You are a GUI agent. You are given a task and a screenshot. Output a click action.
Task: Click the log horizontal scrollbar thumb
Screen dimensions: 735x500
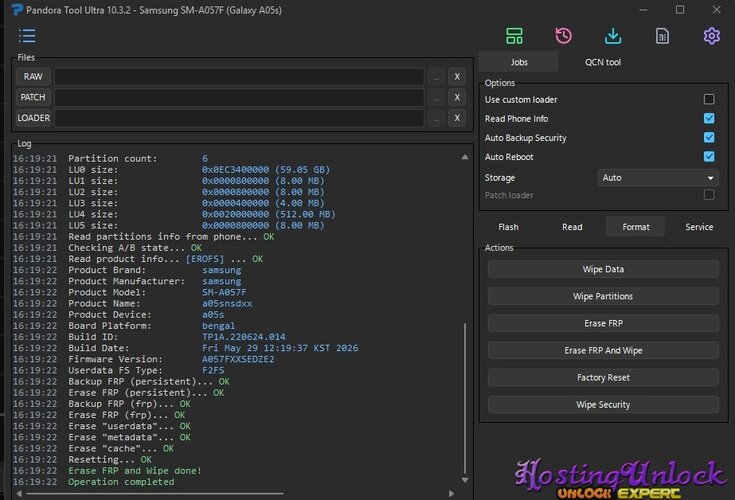pyautogui.click(x=155, y=493)
